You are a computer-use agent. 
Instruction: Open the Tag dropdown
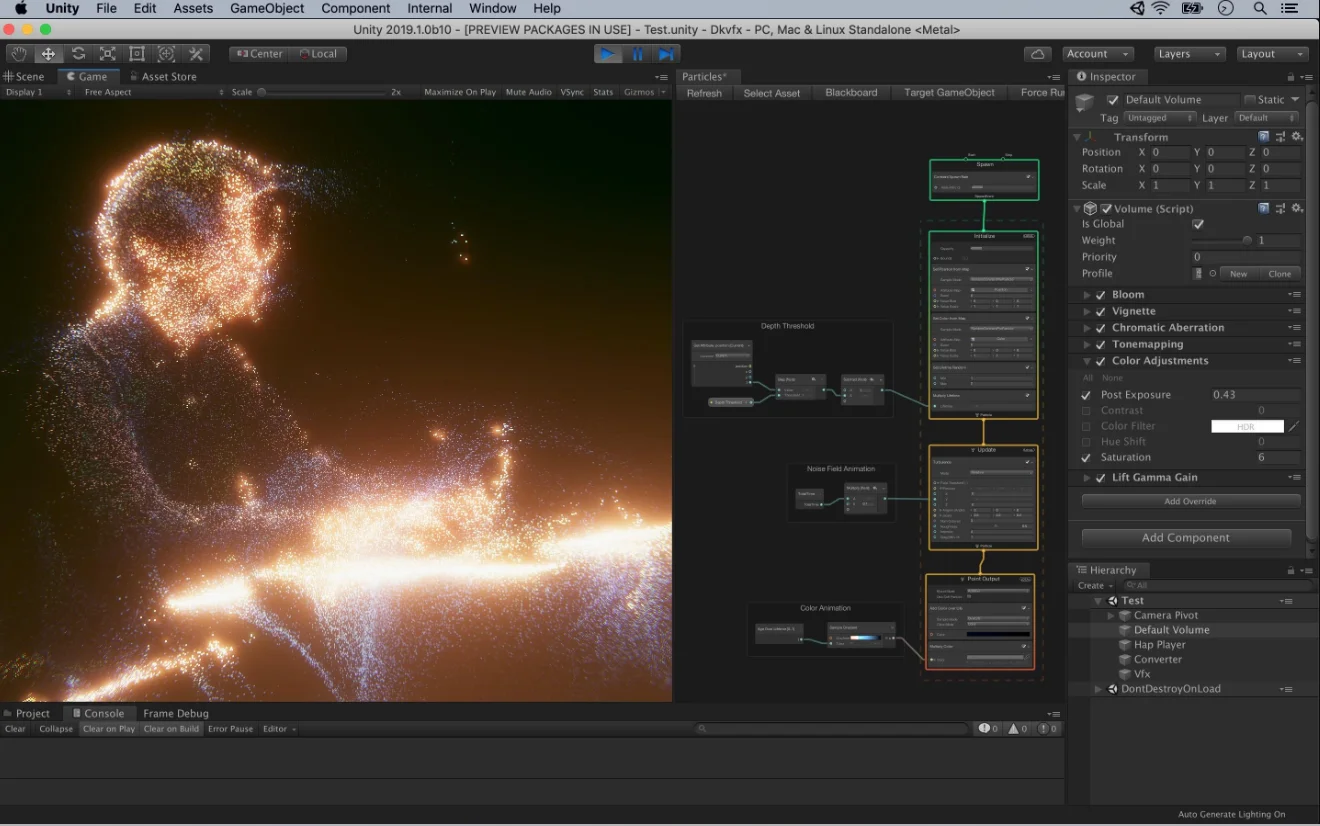point(1160,118)
